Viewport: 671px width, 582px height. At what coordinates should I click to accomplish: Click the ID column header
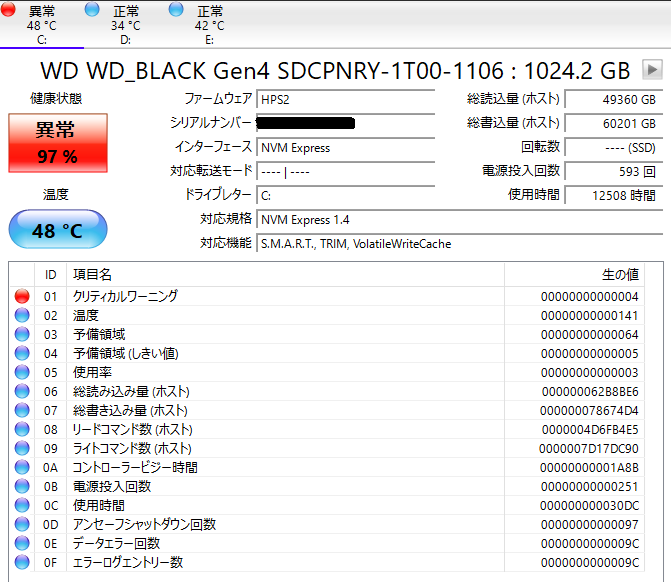(50, 274)
